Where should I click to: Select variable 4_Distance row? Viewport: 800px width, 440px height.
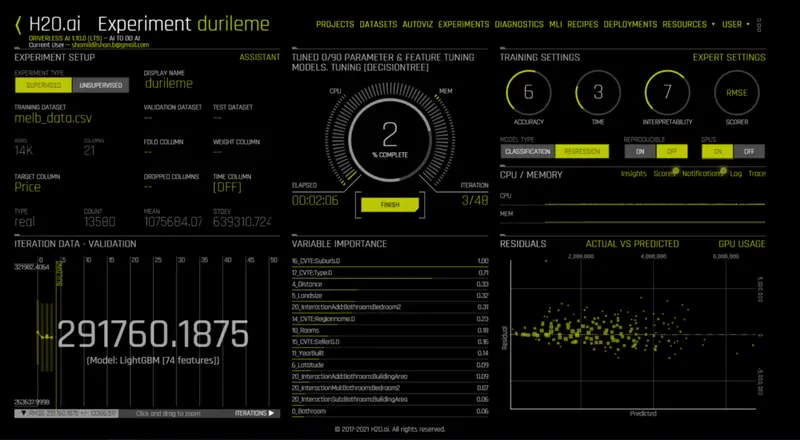[390, 284]
